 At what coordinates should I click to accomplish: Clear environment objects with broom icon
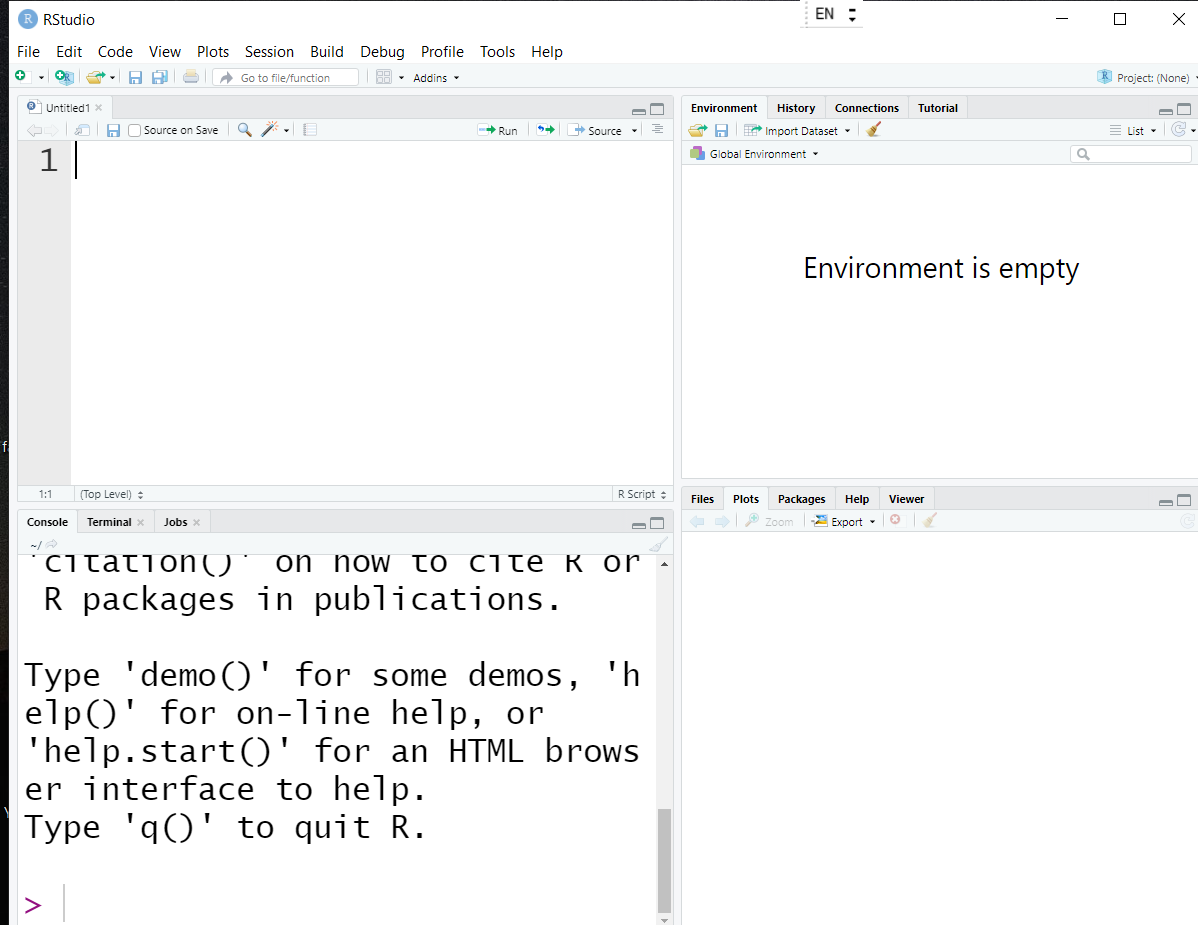point(874,130)
